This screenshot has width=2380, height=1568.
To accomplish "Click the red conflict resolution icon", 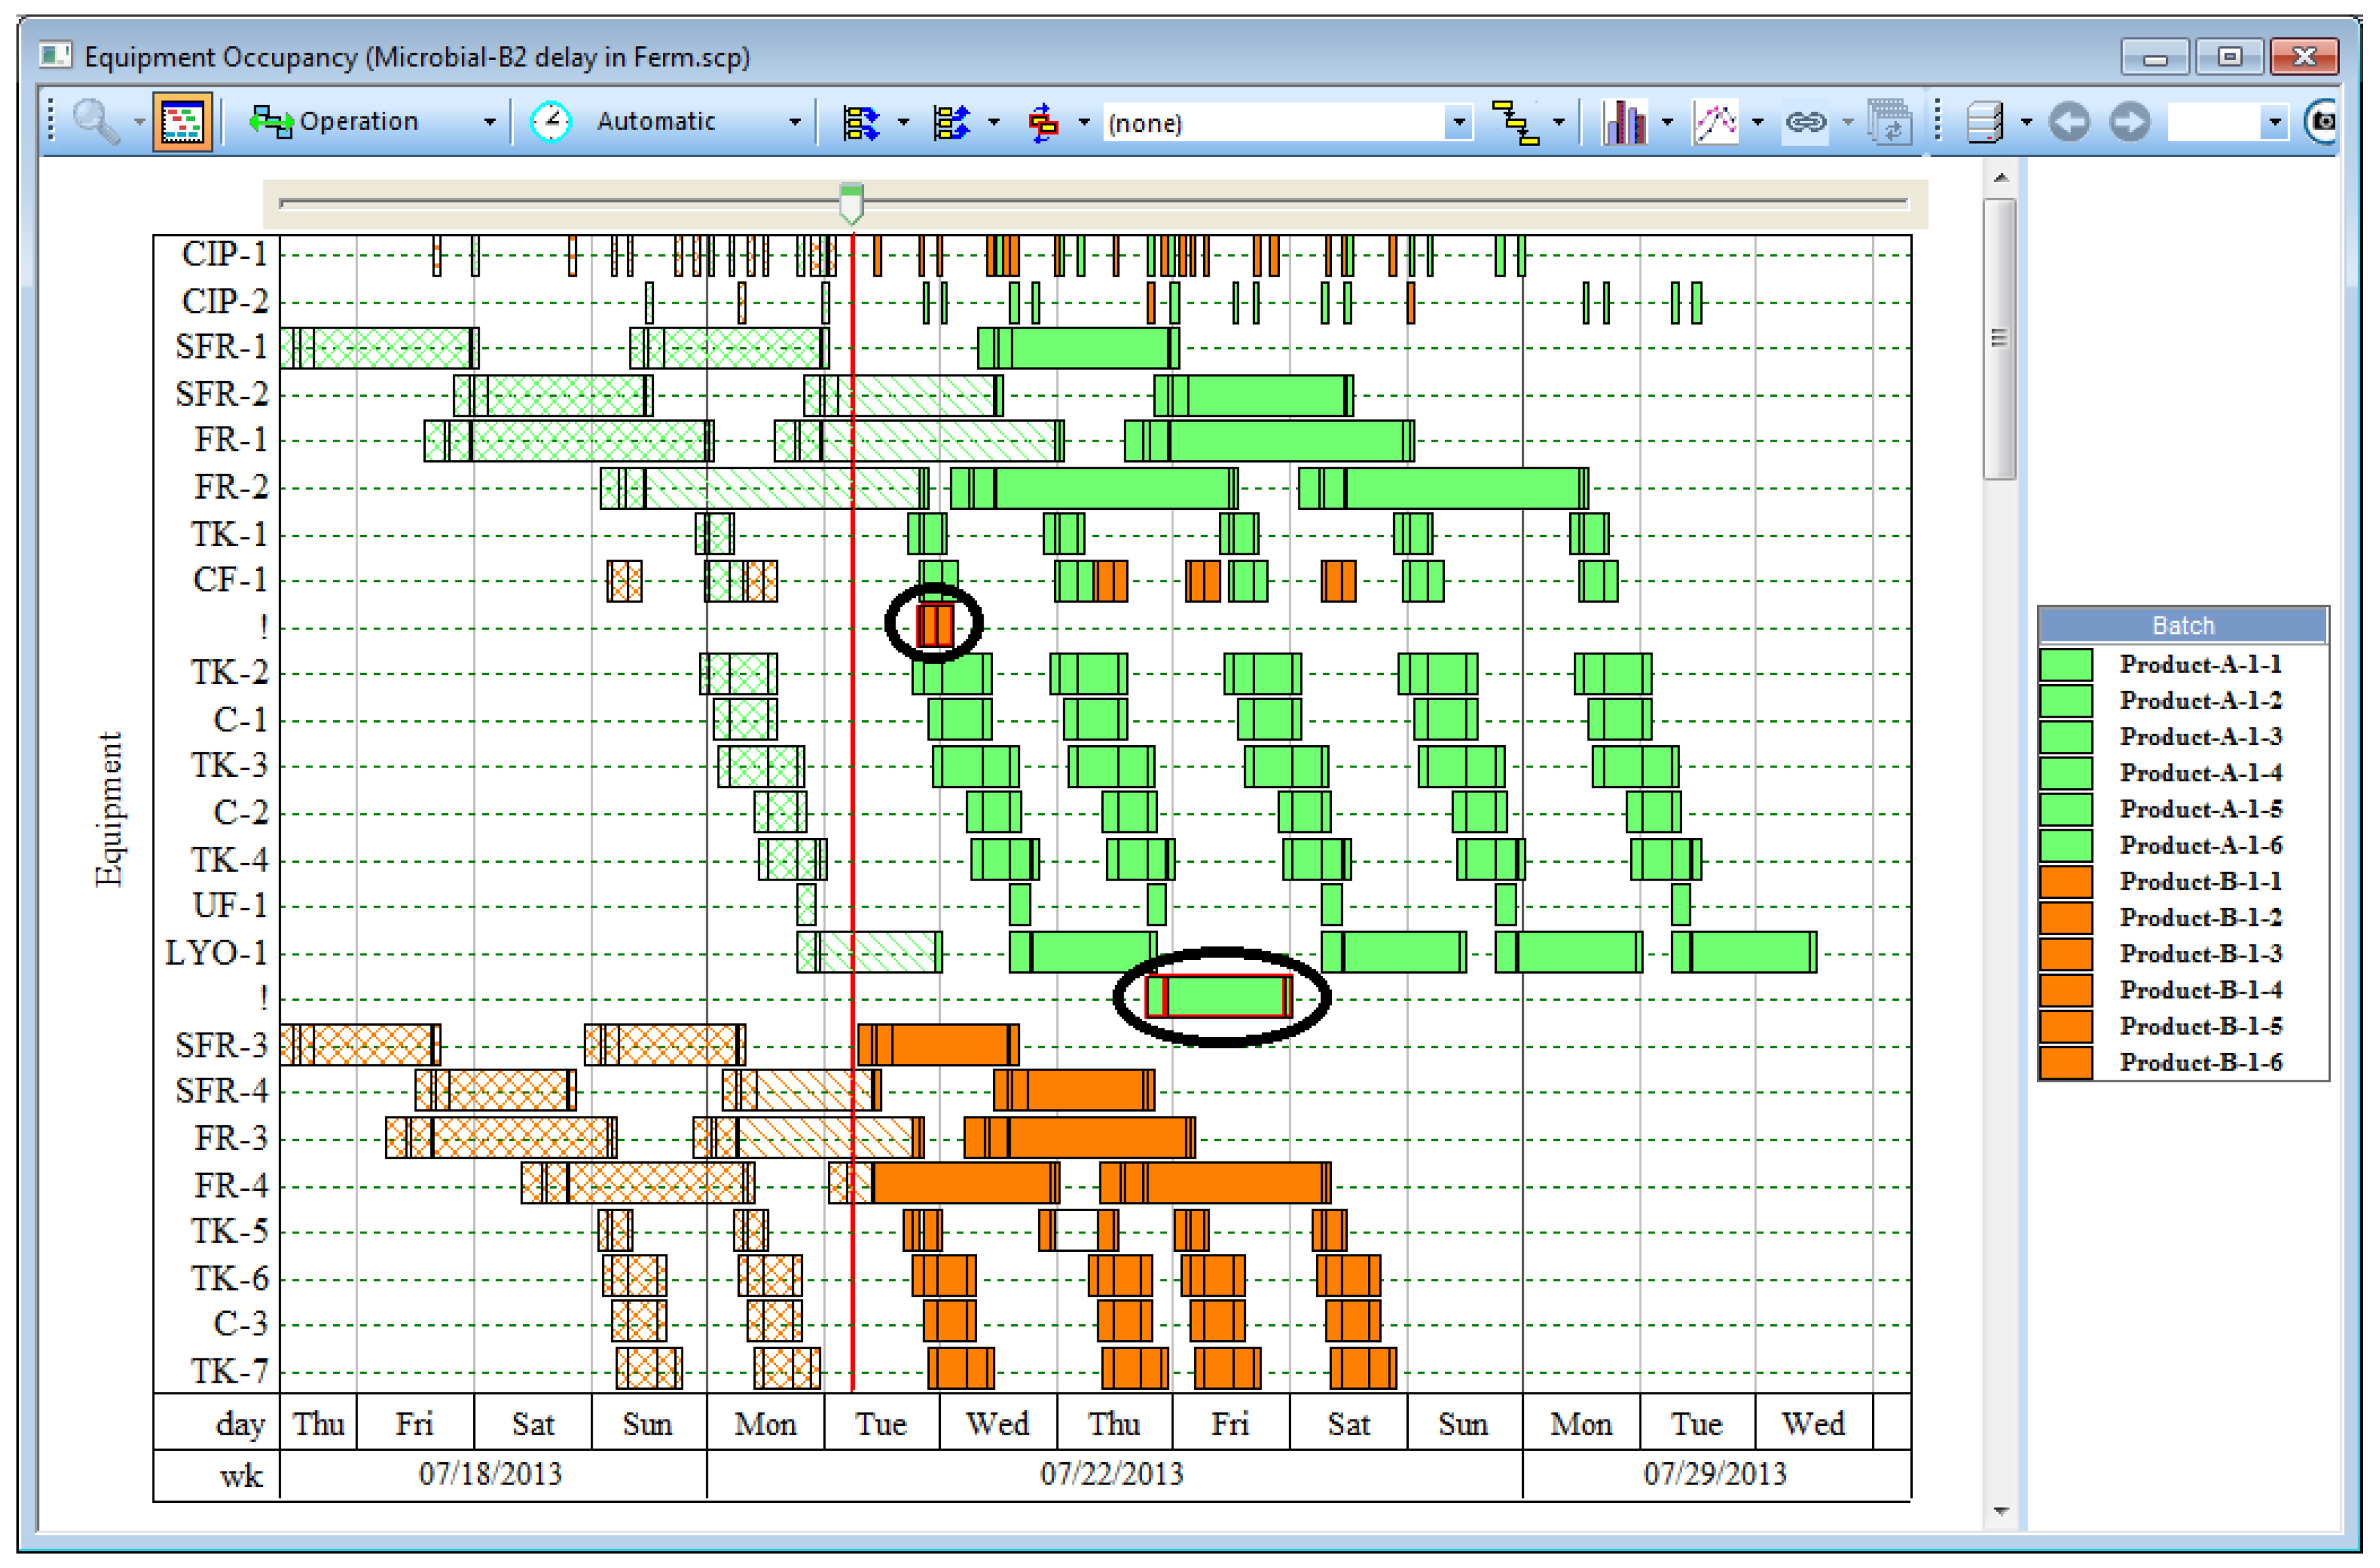I will [x=1043, y=122].
